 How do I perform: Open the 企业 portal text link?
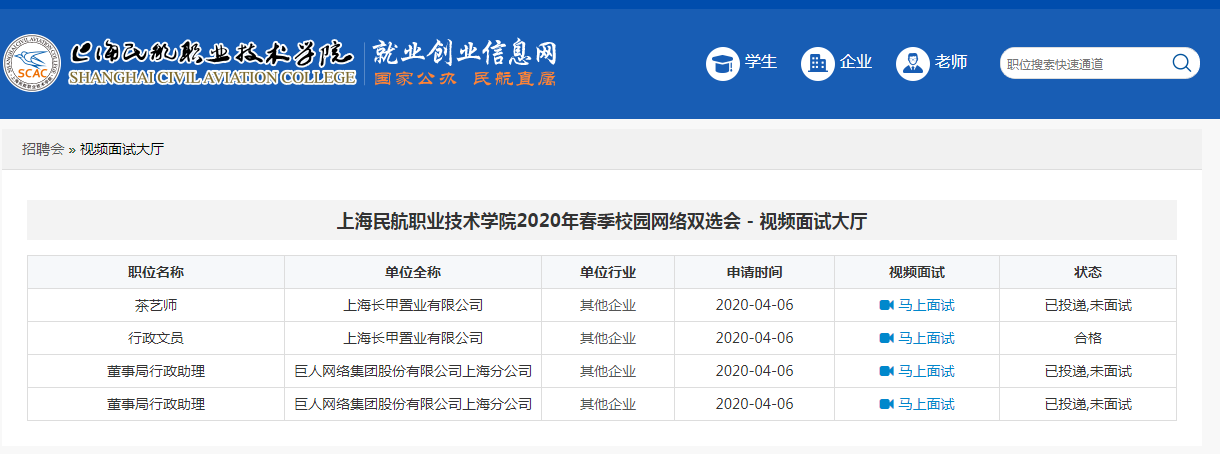click(856, 62)
